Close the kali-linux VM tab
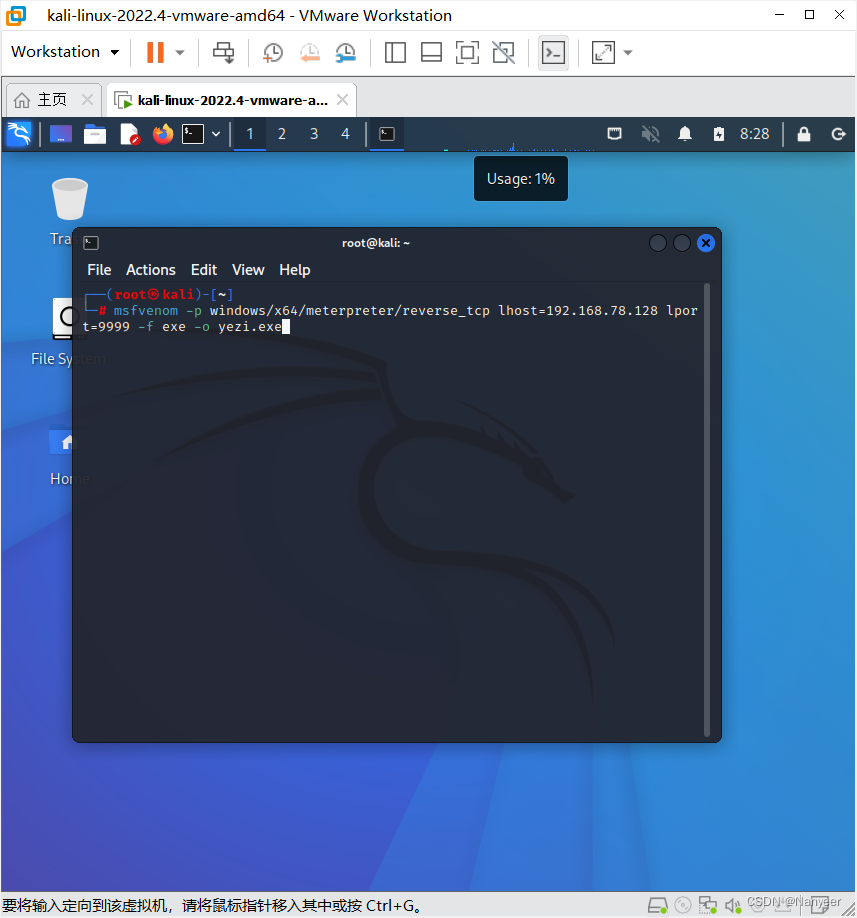The width and height of the screenshot is (857, 918). click(x=342, y=100)
